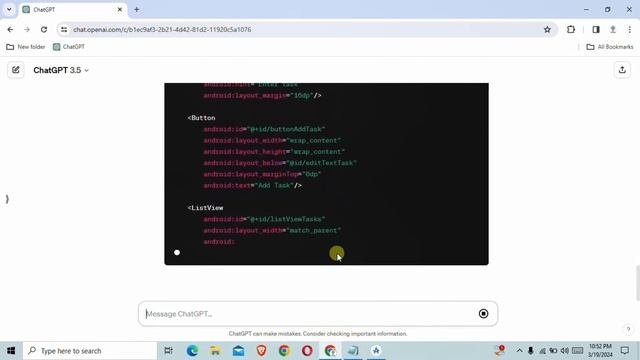Click the Type here to search box
The height and width of the screenshot is (360, 640).
pyautogui.click(x=90, y=351)
